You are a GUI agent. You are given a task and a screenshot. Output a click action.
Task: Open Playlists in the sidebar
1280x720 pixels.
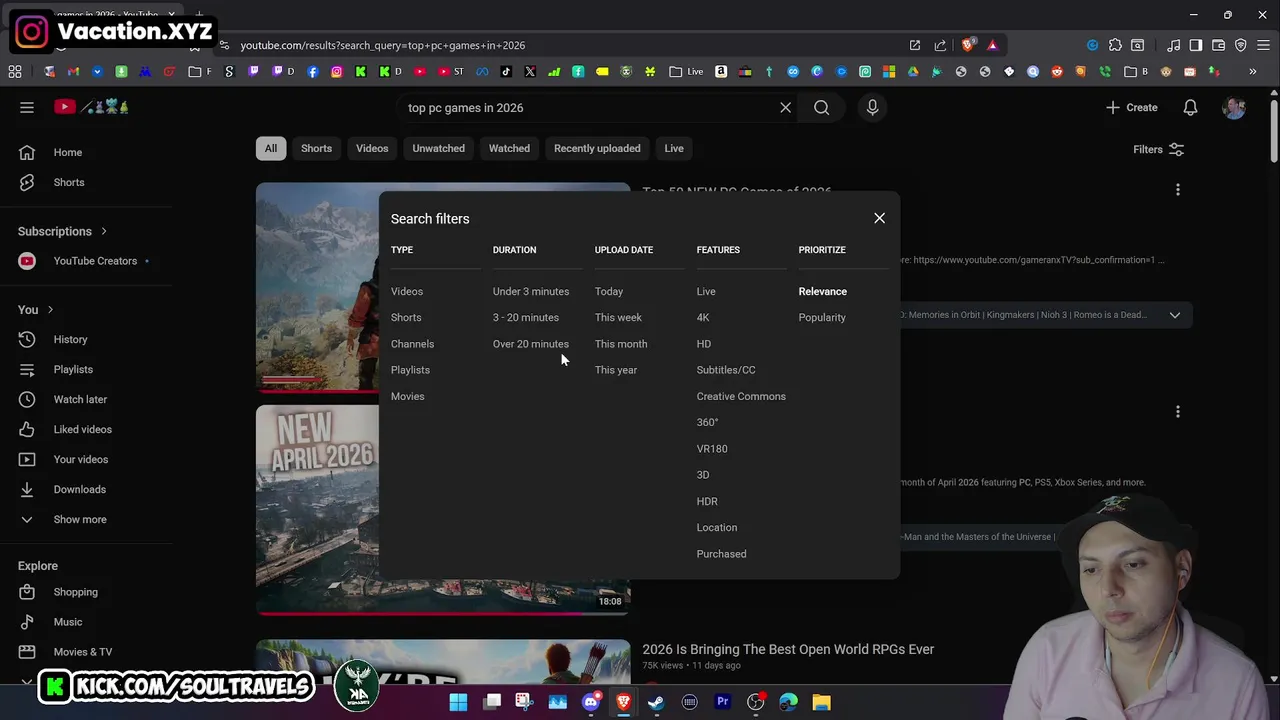click(x=73, y=369)
